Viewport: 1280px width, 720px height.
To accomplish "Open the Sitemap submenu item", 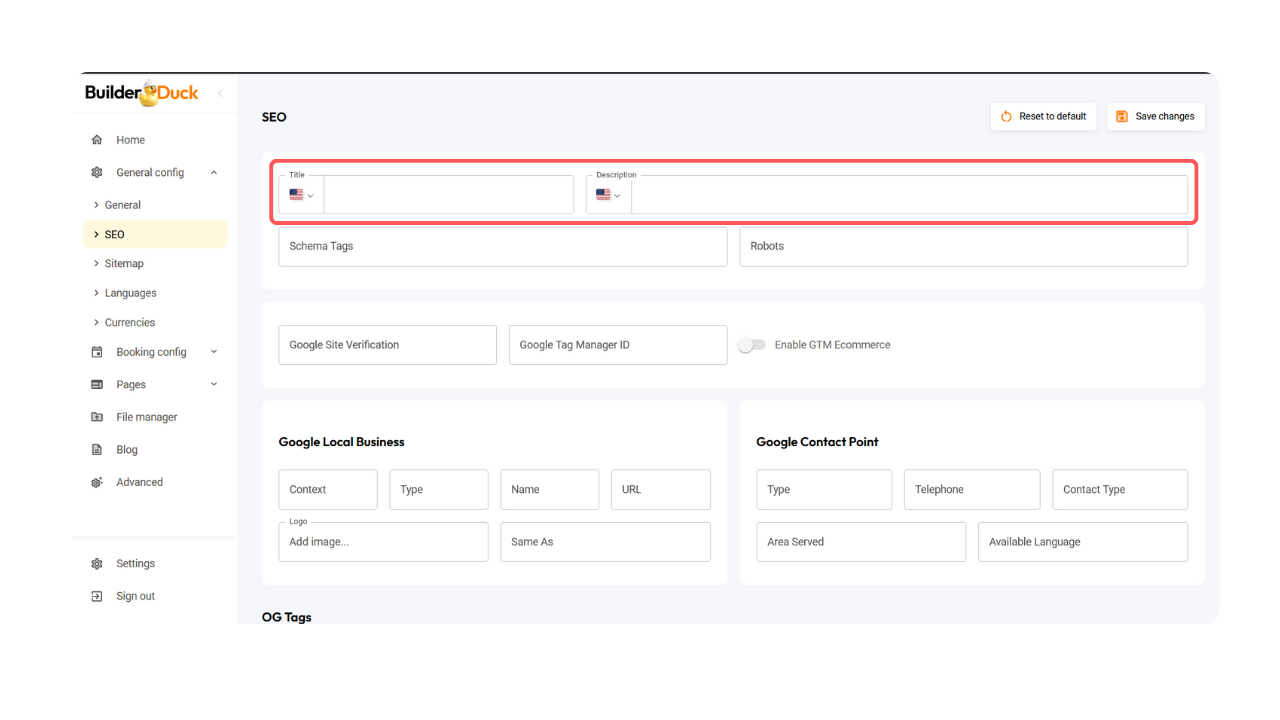I will 124,264.
